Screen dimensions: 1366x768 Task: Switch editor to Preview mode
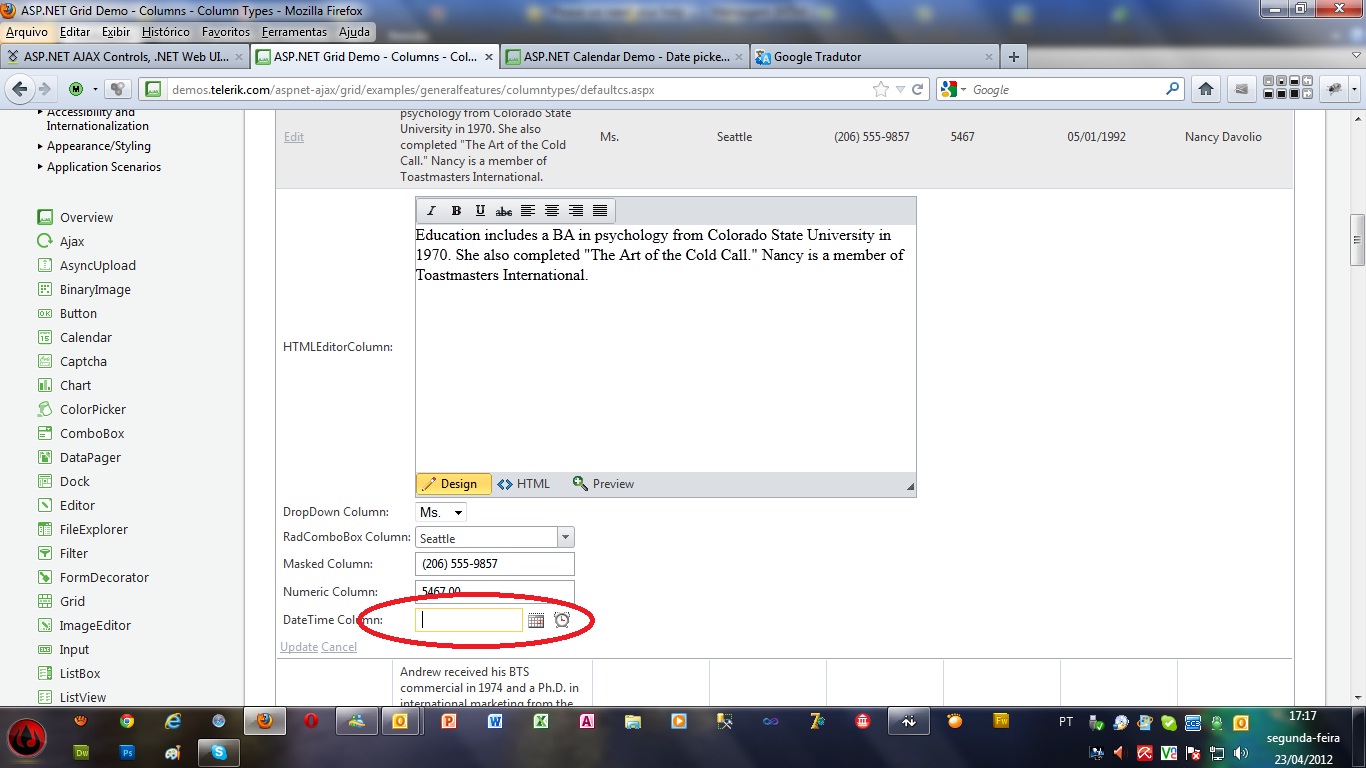click(x=603, y=484)
